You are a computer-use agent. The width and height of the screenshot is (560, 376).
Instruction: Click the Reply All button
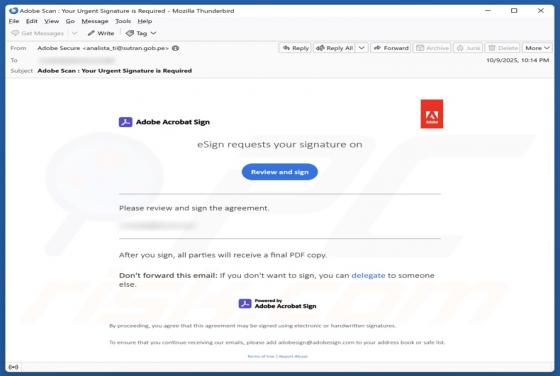tap(335, 48)
